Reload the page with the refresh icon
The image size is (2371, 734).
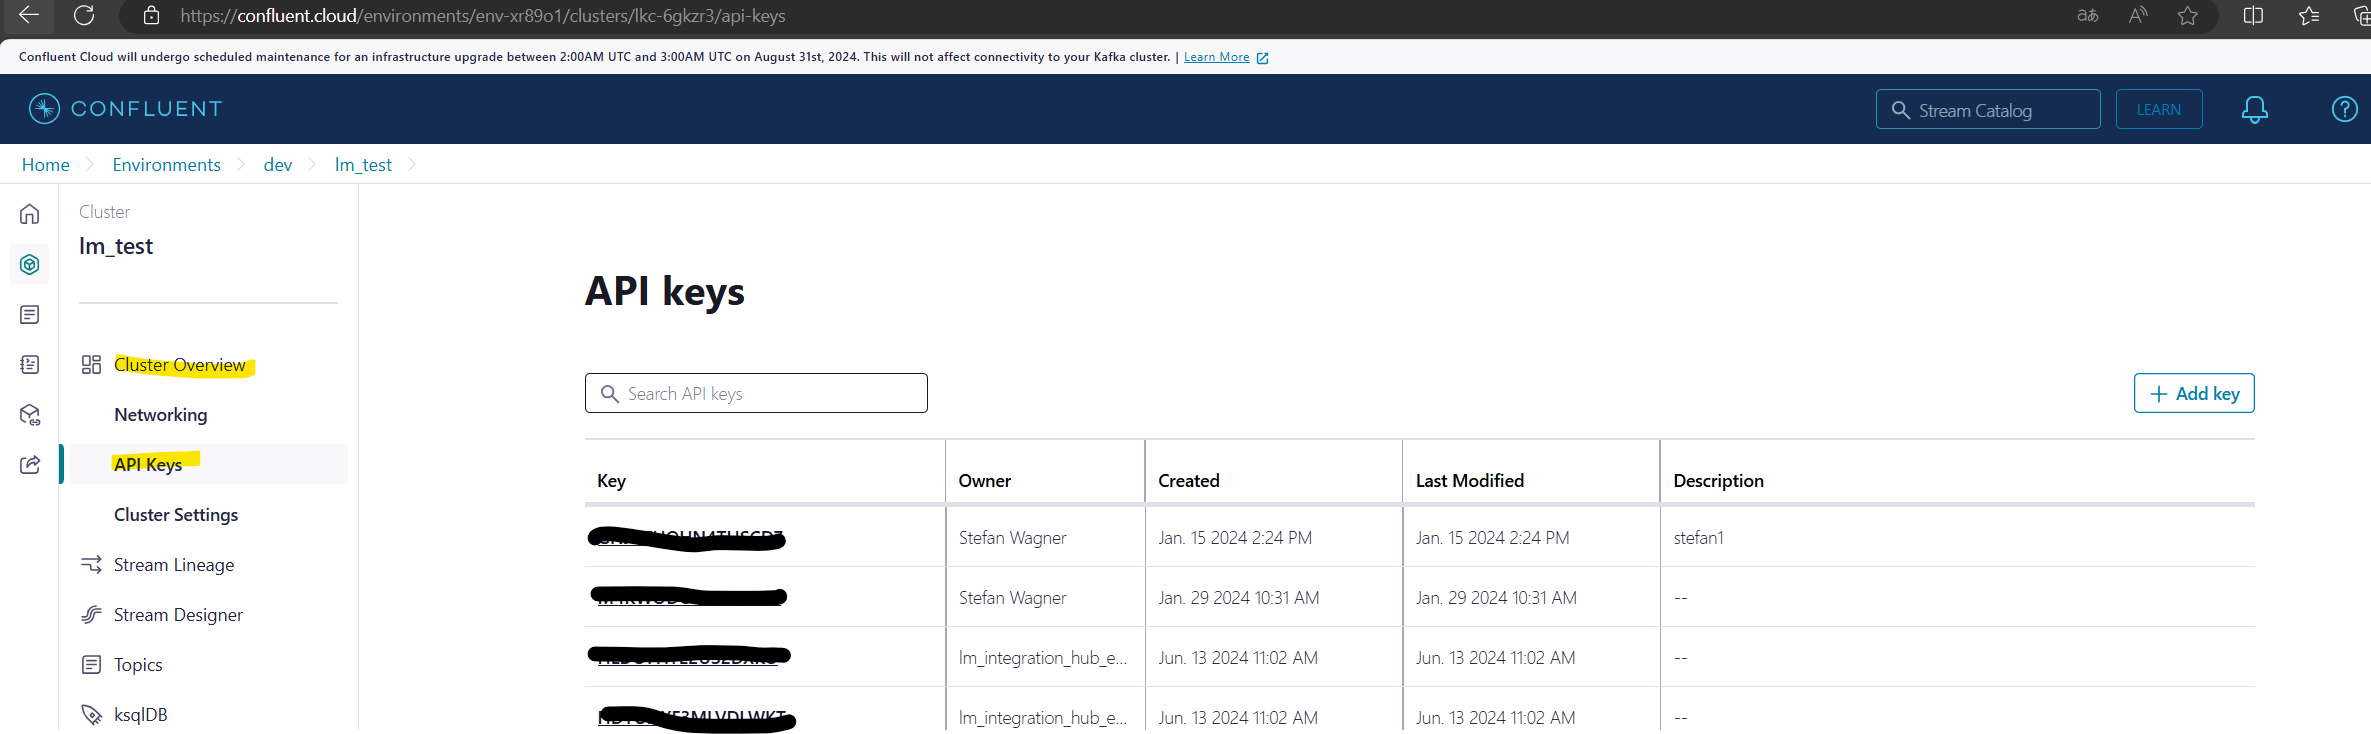click(x=85, y=15)
